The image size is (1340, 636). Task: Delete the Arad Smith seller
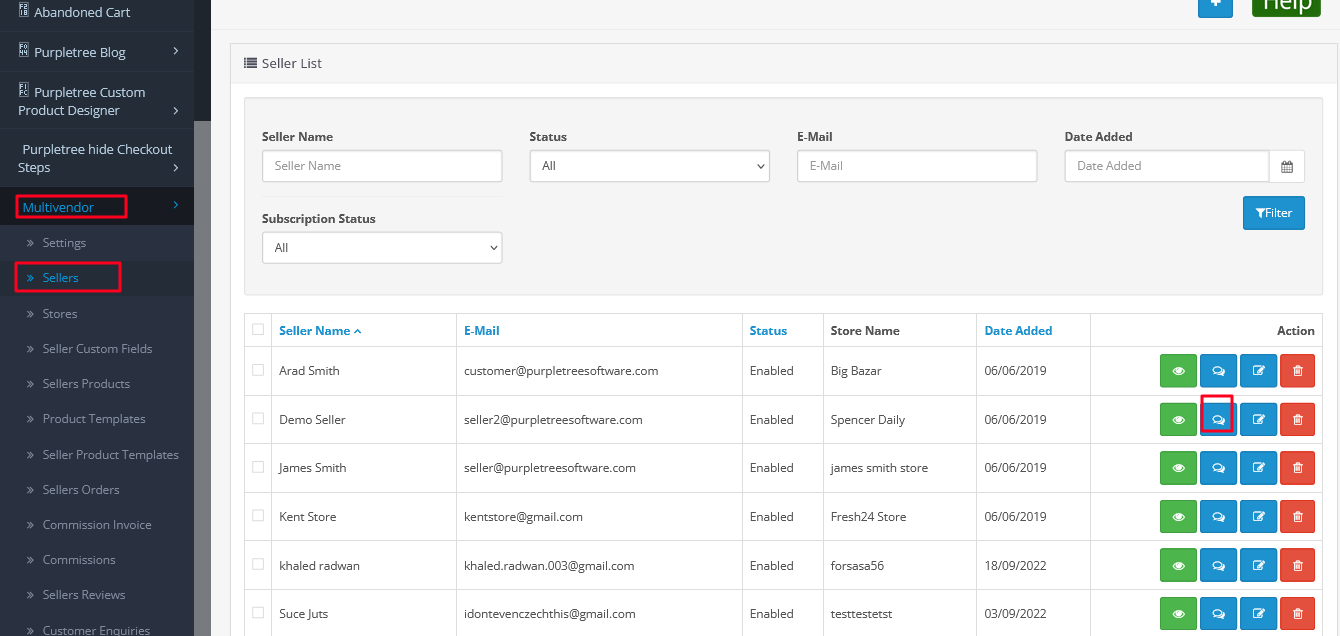[1298, 371]
